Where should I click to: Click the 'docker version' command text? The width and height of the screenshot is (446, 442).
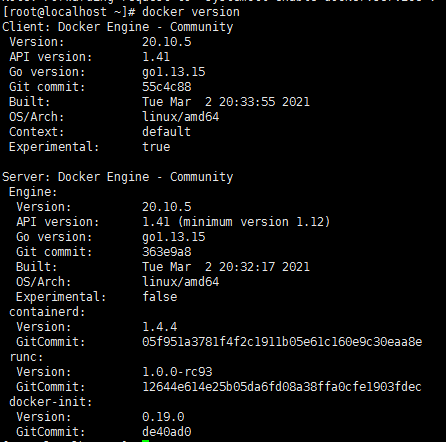191,12
